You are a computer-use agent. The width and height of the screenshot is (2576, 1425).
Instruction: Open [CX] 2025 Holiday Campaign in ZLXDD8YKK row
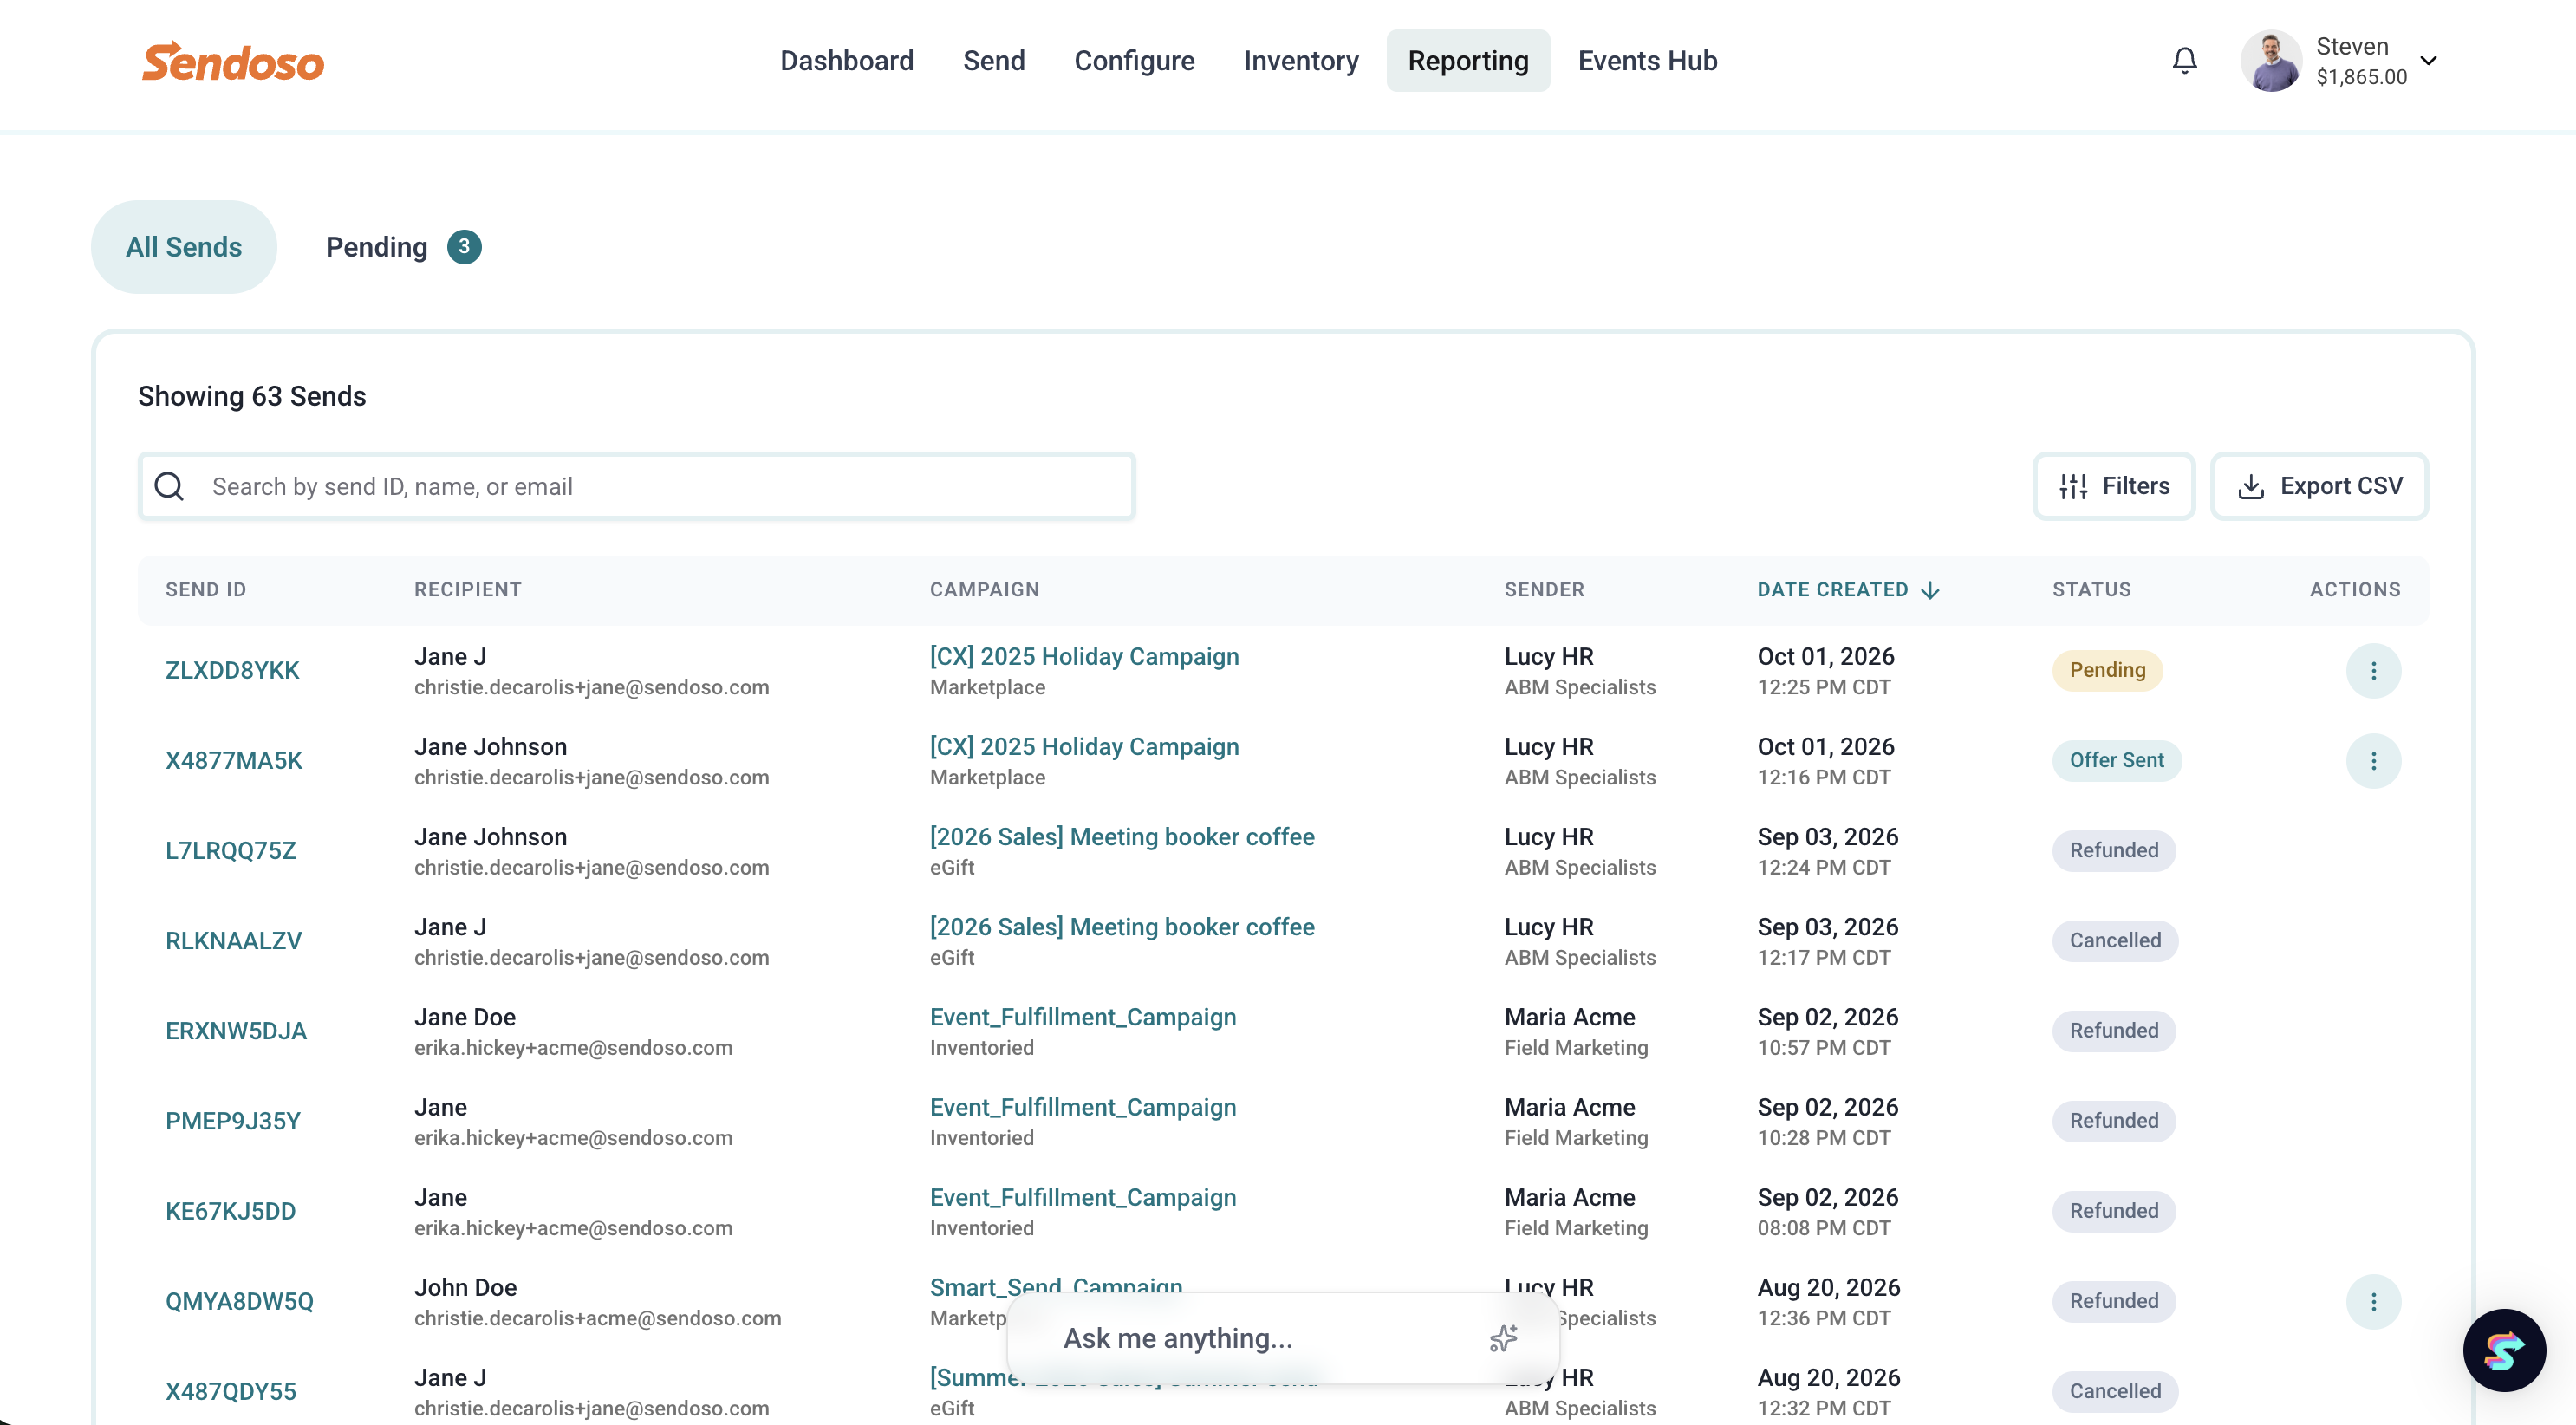point(1084,656)
